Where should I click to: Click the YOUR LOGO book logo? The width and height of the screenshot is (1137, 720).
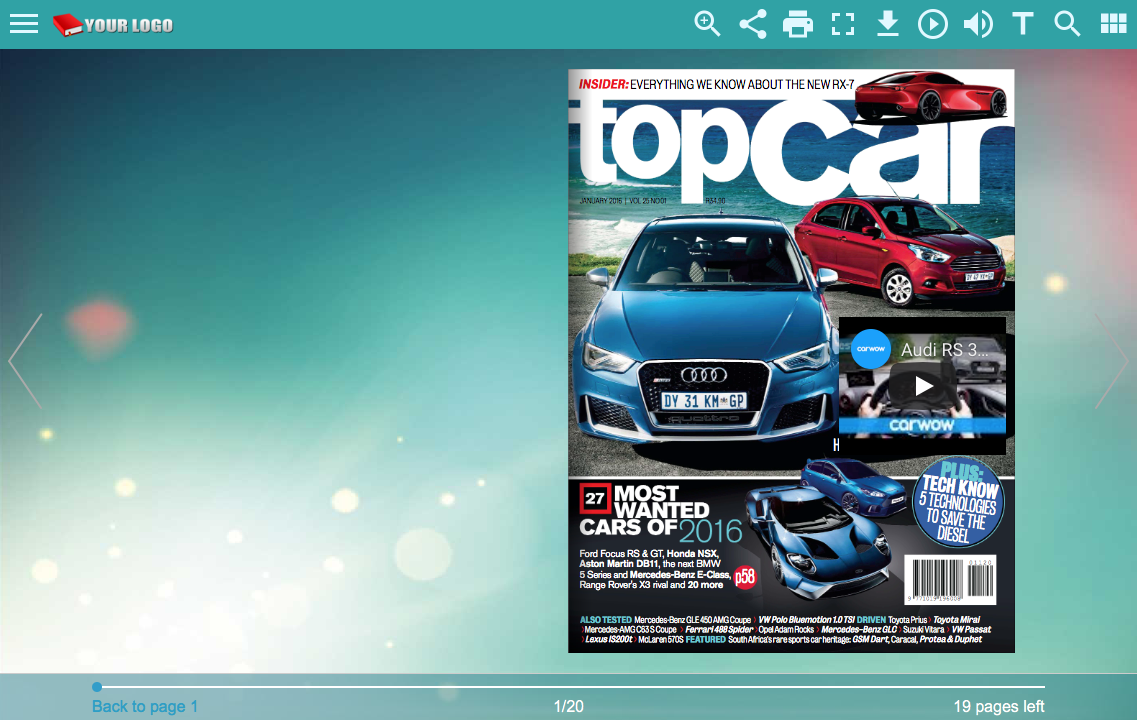[113, 25]
